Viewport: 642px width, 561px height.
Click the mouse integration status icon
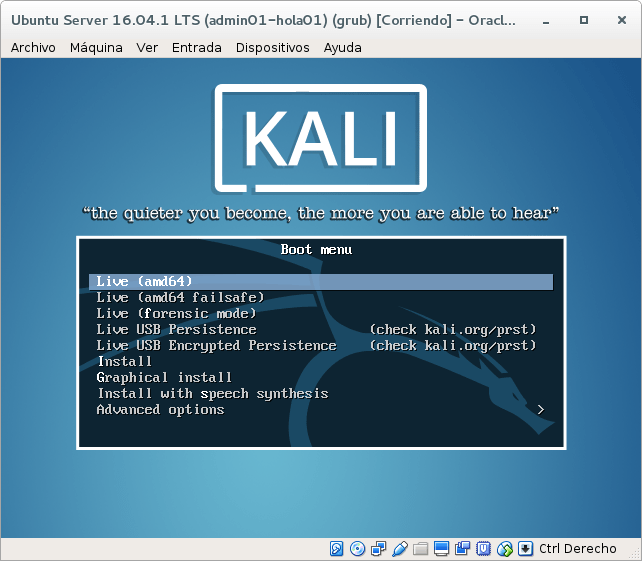(504, 549)
